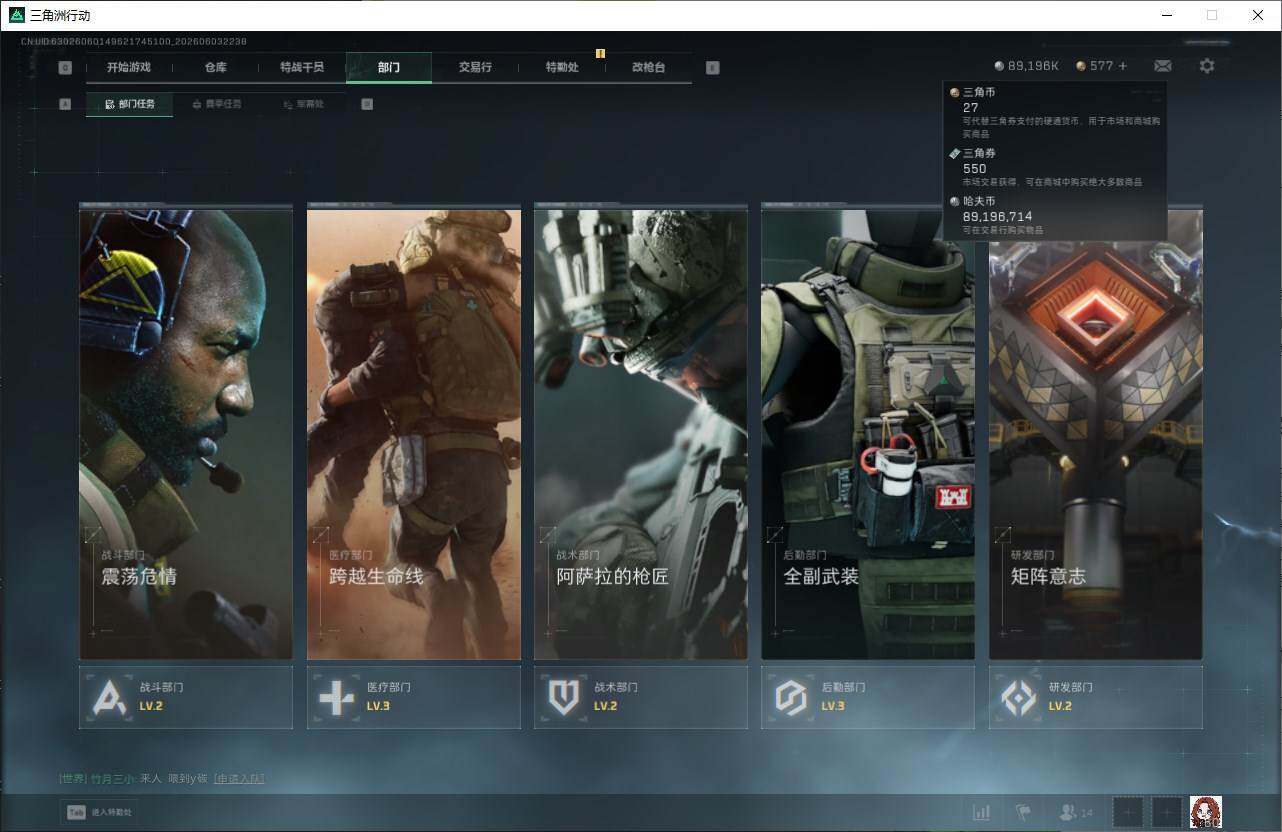This screenshot has height=832, width=1282.
Task: Select the third sub-tab in mission row
Action: [303, 104]
